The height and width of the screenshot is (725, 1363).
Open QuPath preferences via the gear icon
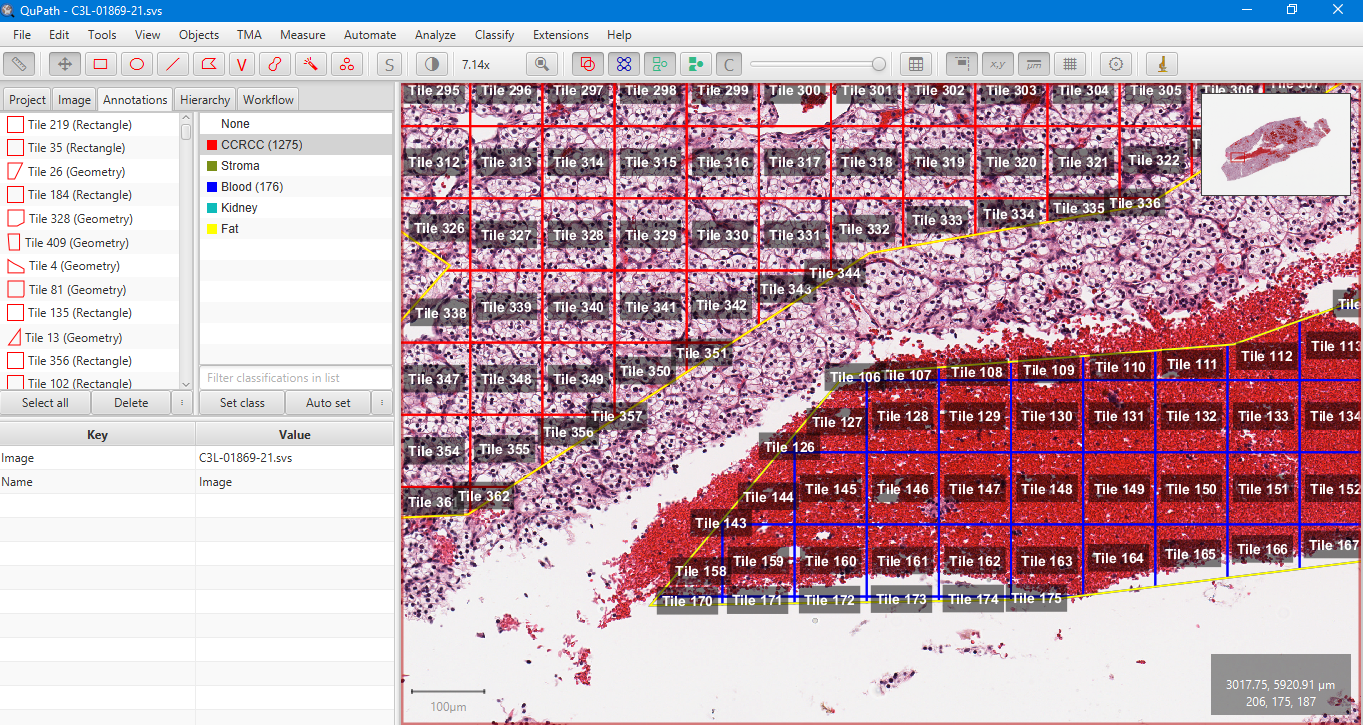(1115, 63)
